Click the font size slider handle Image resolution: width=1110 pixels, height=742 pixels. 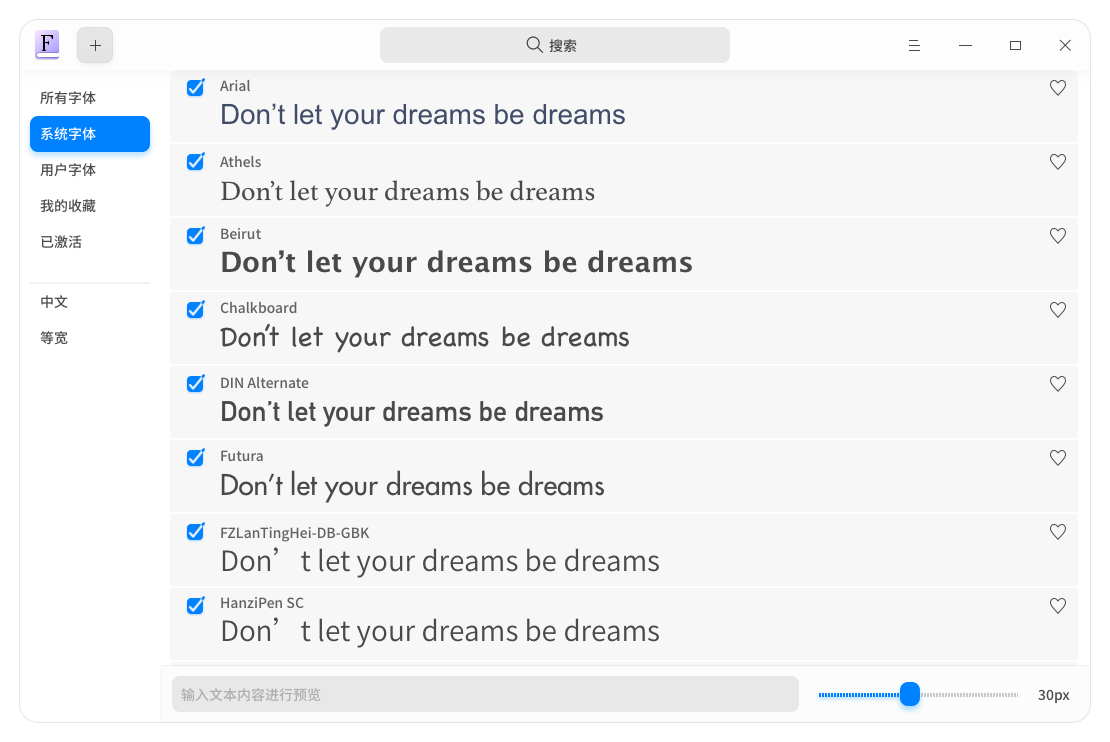[x=910, y=695]
